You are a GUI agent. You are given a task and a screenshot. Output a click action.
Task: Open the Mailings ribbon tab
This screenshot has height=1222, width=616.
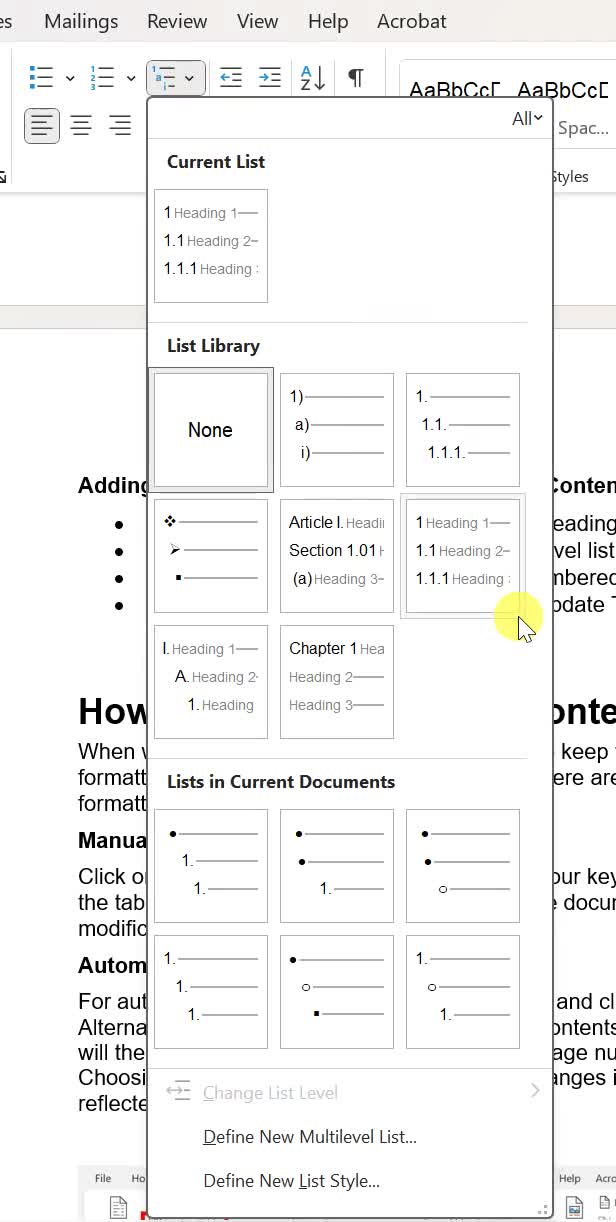pyautogui.click(x=81, y=21)
